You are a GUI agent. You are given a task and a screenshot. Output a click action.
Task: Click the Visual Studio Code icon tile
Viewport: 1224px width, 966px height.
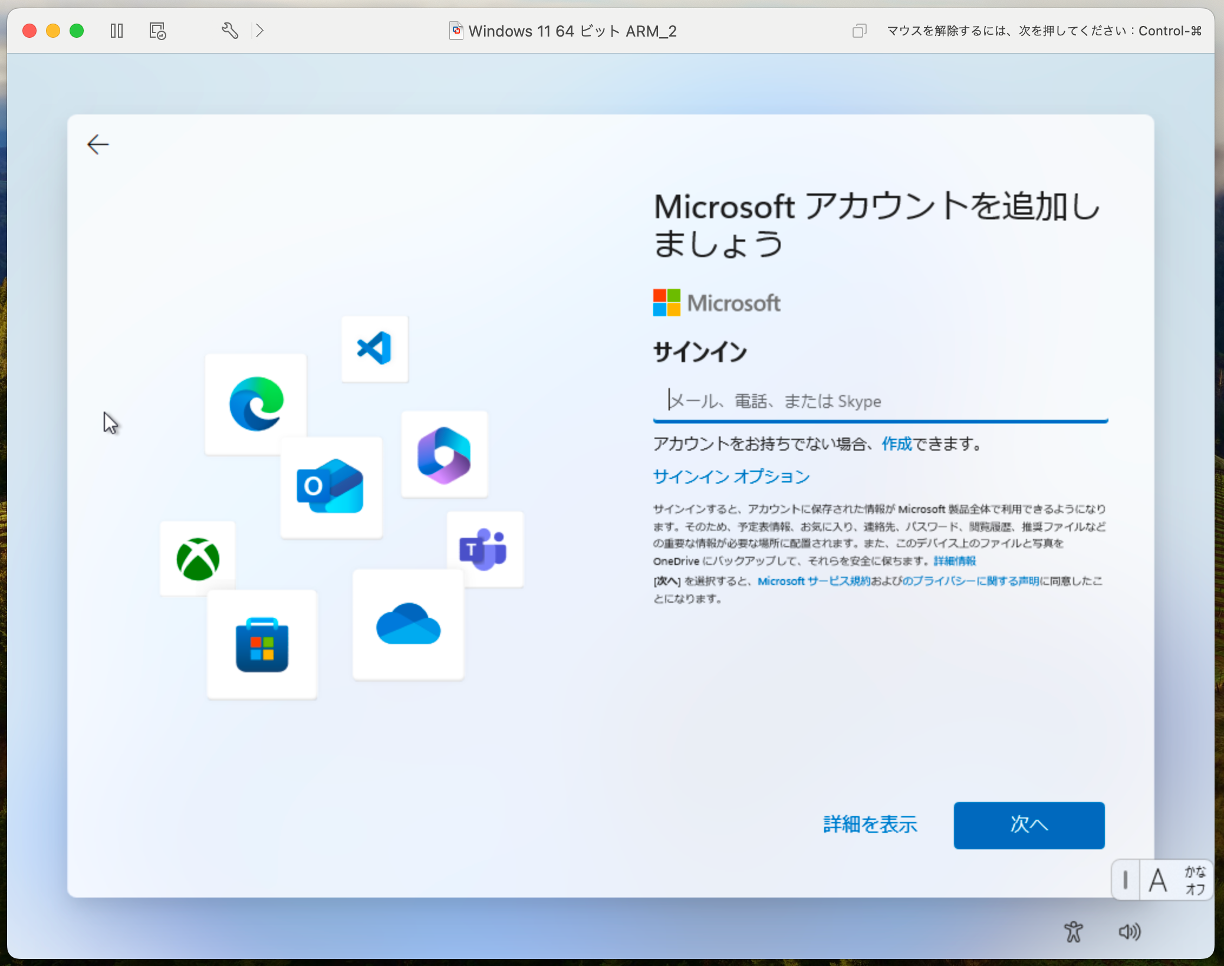pos(374,349)
